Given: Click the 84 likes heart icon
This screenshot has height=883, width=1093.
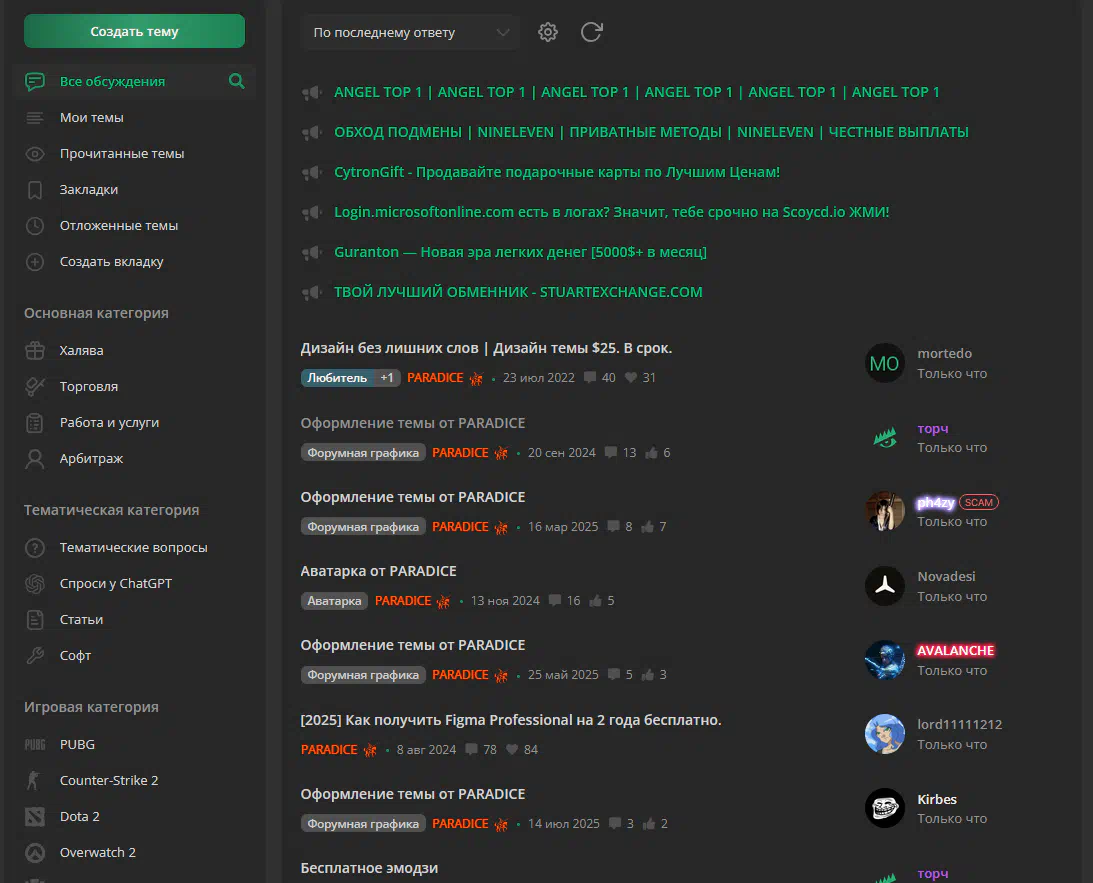Looking at the screenshot, I should [x=512, y=750].
